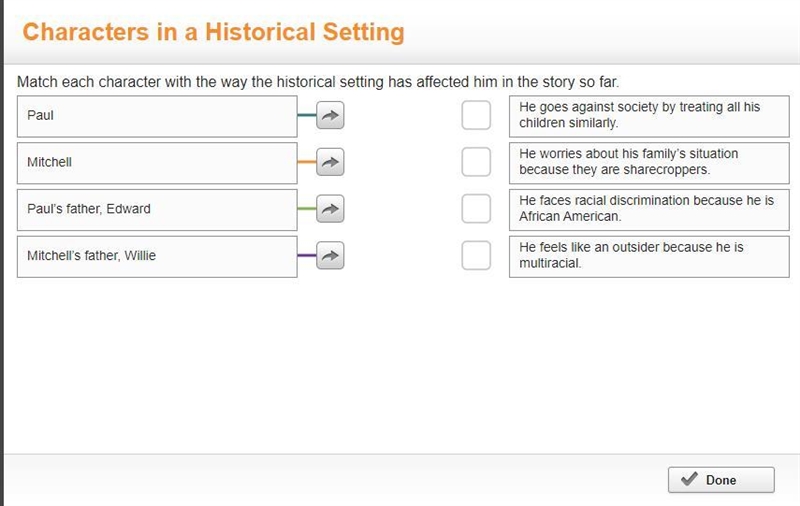Viewport: 800px width, 506px height.
Task: Select the Paul's father, Edward box
Action: click(157, 210)
